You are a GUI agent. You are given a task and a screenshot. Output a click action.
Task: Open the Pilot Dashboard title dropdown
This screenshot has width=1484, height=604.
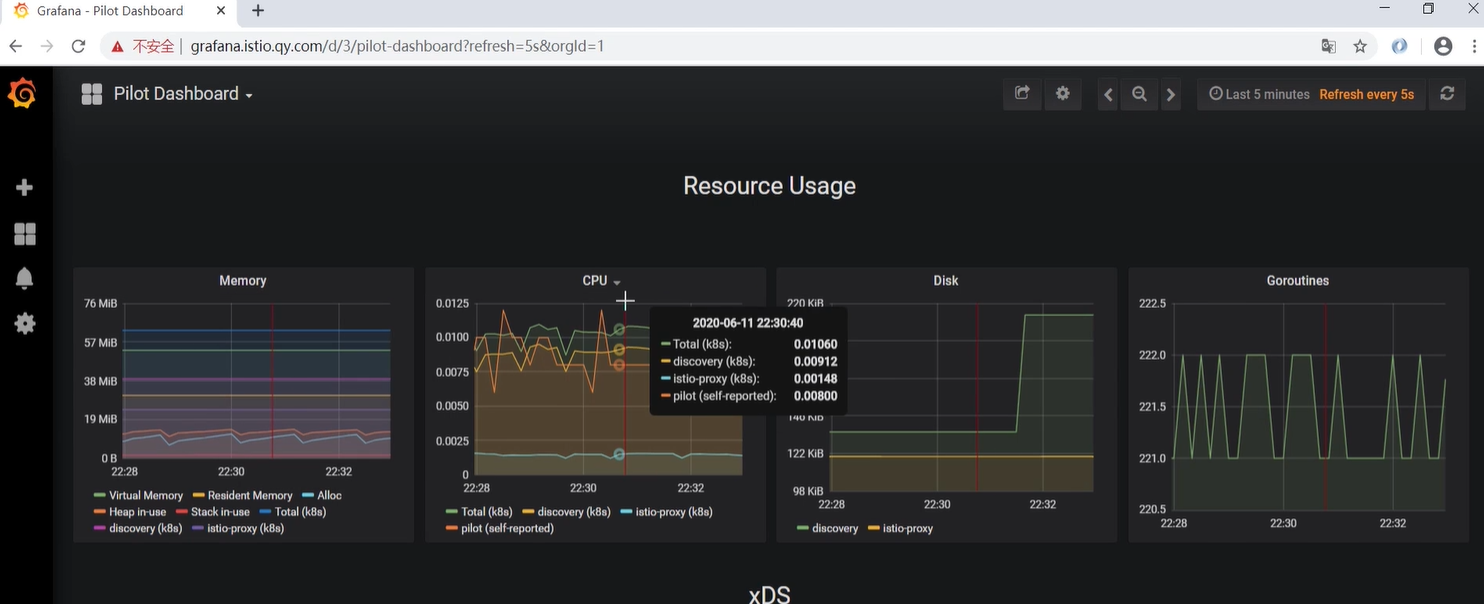coord(183,94)
